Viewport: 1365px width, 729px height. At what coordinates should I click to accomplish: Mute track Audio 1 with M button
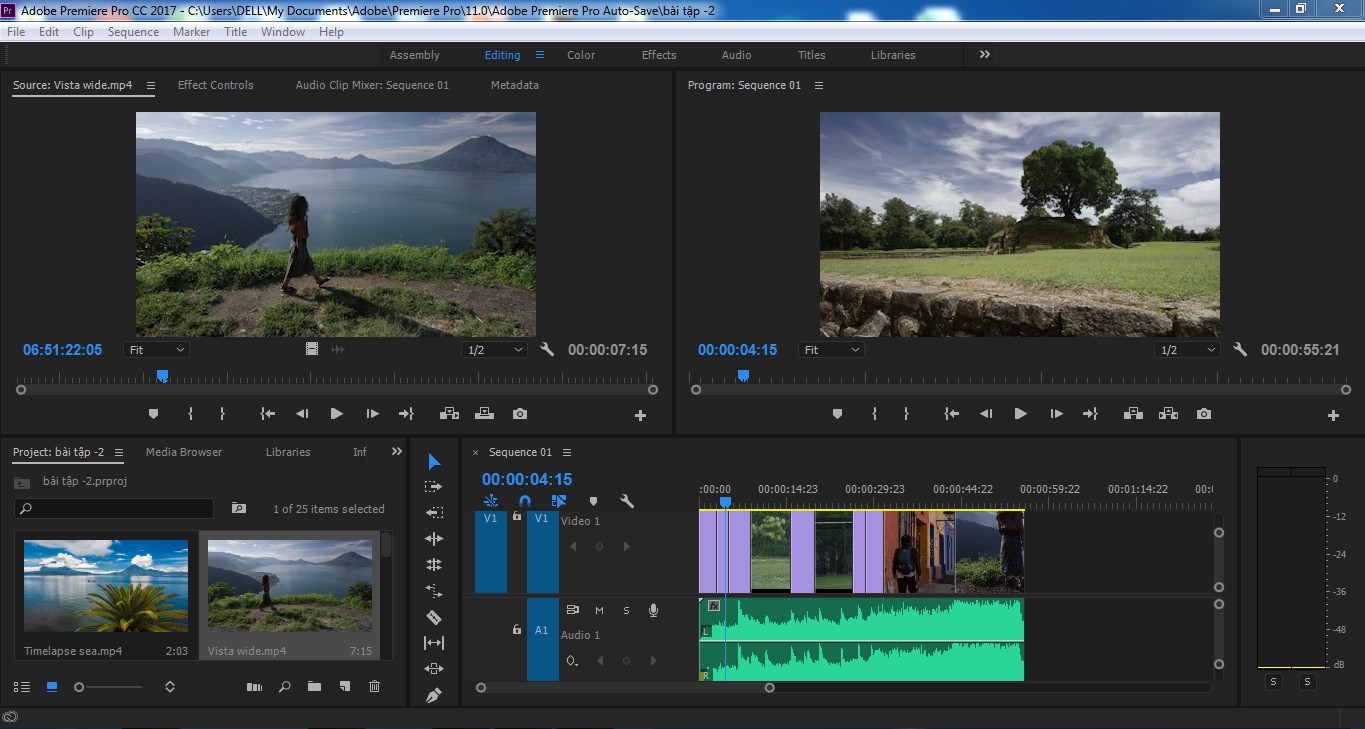click(599, 610)
